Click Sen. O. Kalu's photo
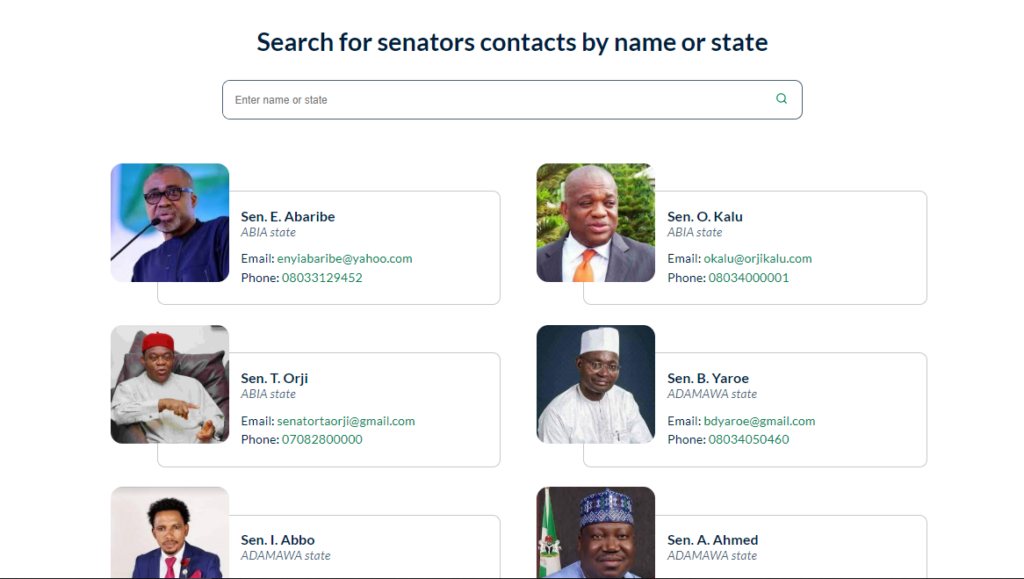The image size is (1024, 579). point(595,222)
